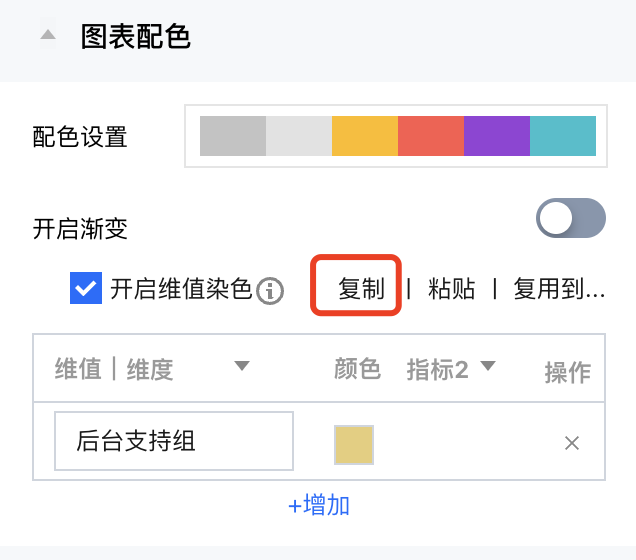The width and height of the screenshot is (636, 560).
Task: Pick the color swatch for 后台支持组
Action: point(354,445)
